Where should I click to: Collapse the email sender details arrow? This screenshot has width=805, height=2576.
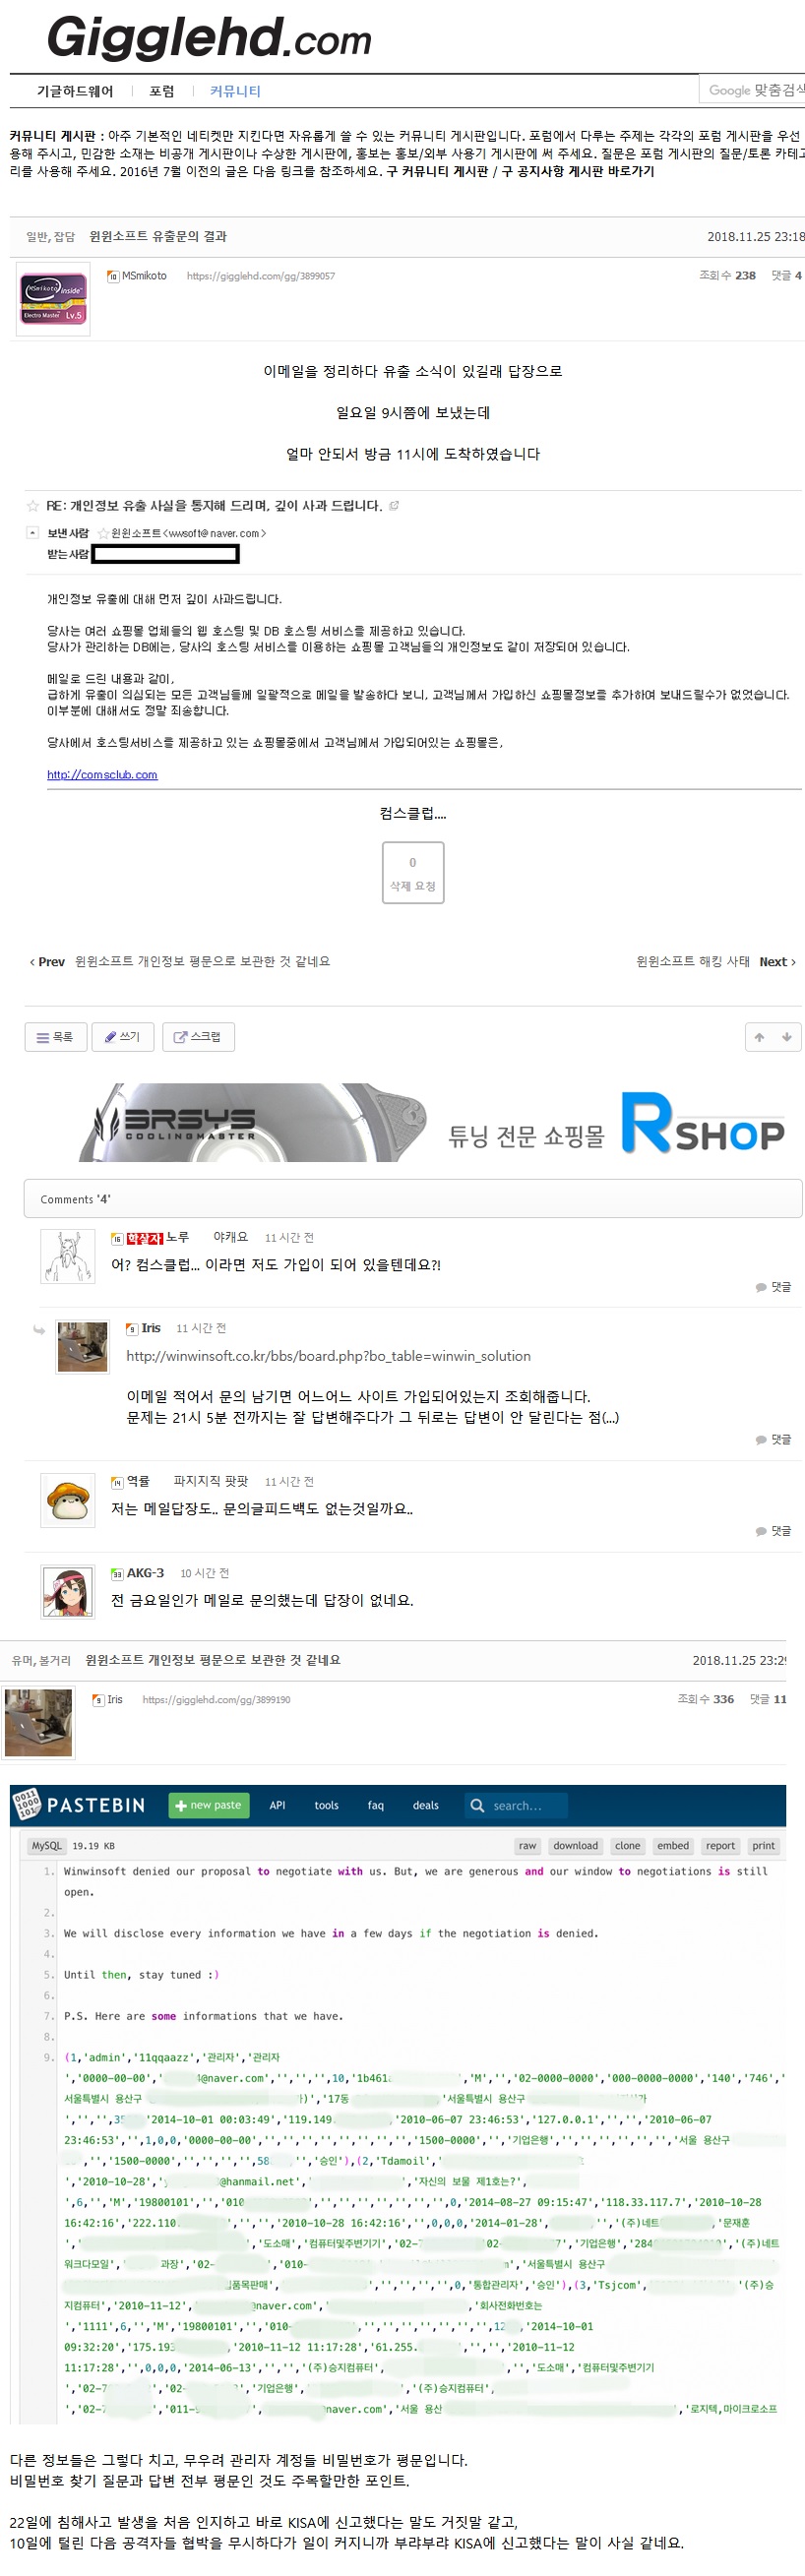click(32, 533)
